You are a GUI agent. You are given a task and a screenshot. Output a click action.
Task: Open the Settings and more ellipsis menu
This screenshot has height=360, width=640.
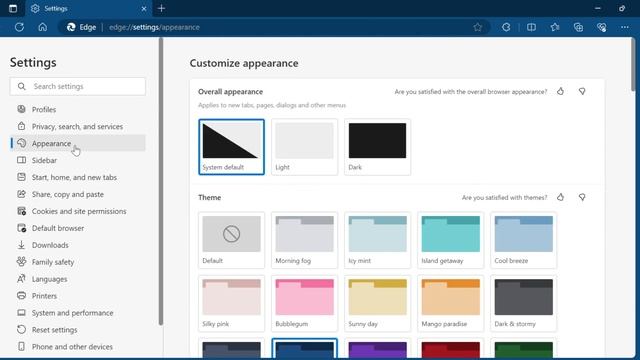click(x=625, y=27)
